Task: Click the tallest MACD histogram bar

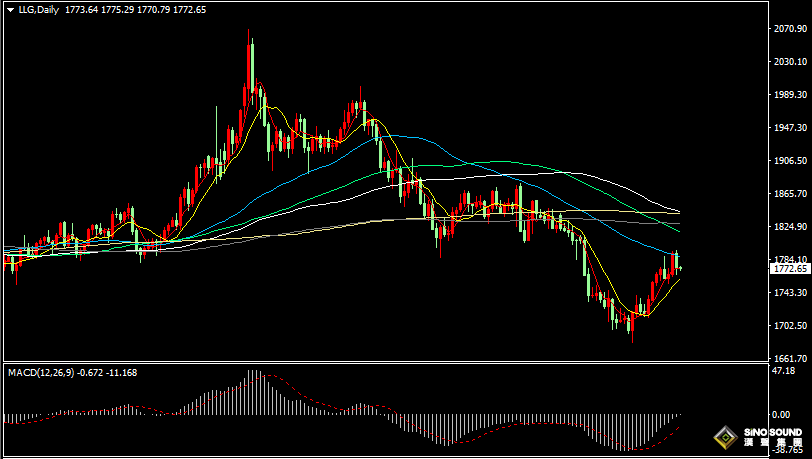Action: click(254, 392)
